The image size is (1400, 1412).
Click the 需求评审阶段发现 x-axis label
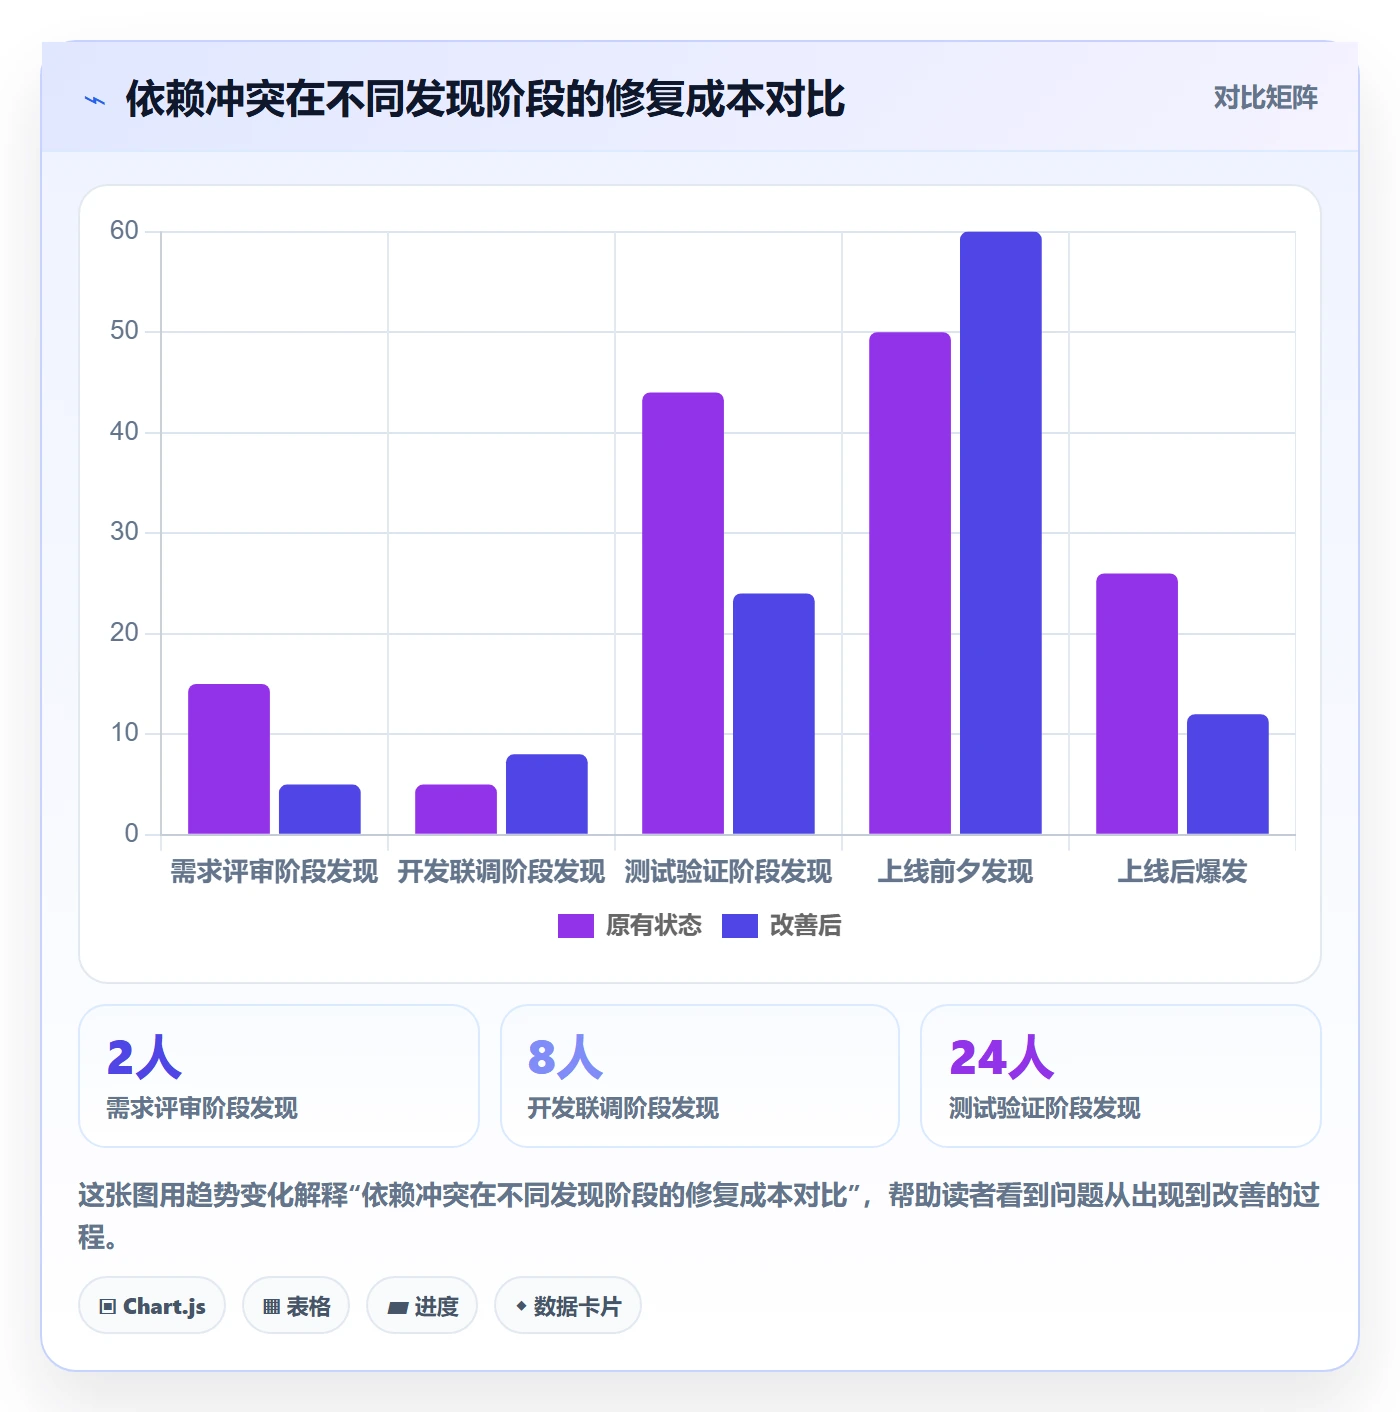pyautogui.click(x=274, y=872)
